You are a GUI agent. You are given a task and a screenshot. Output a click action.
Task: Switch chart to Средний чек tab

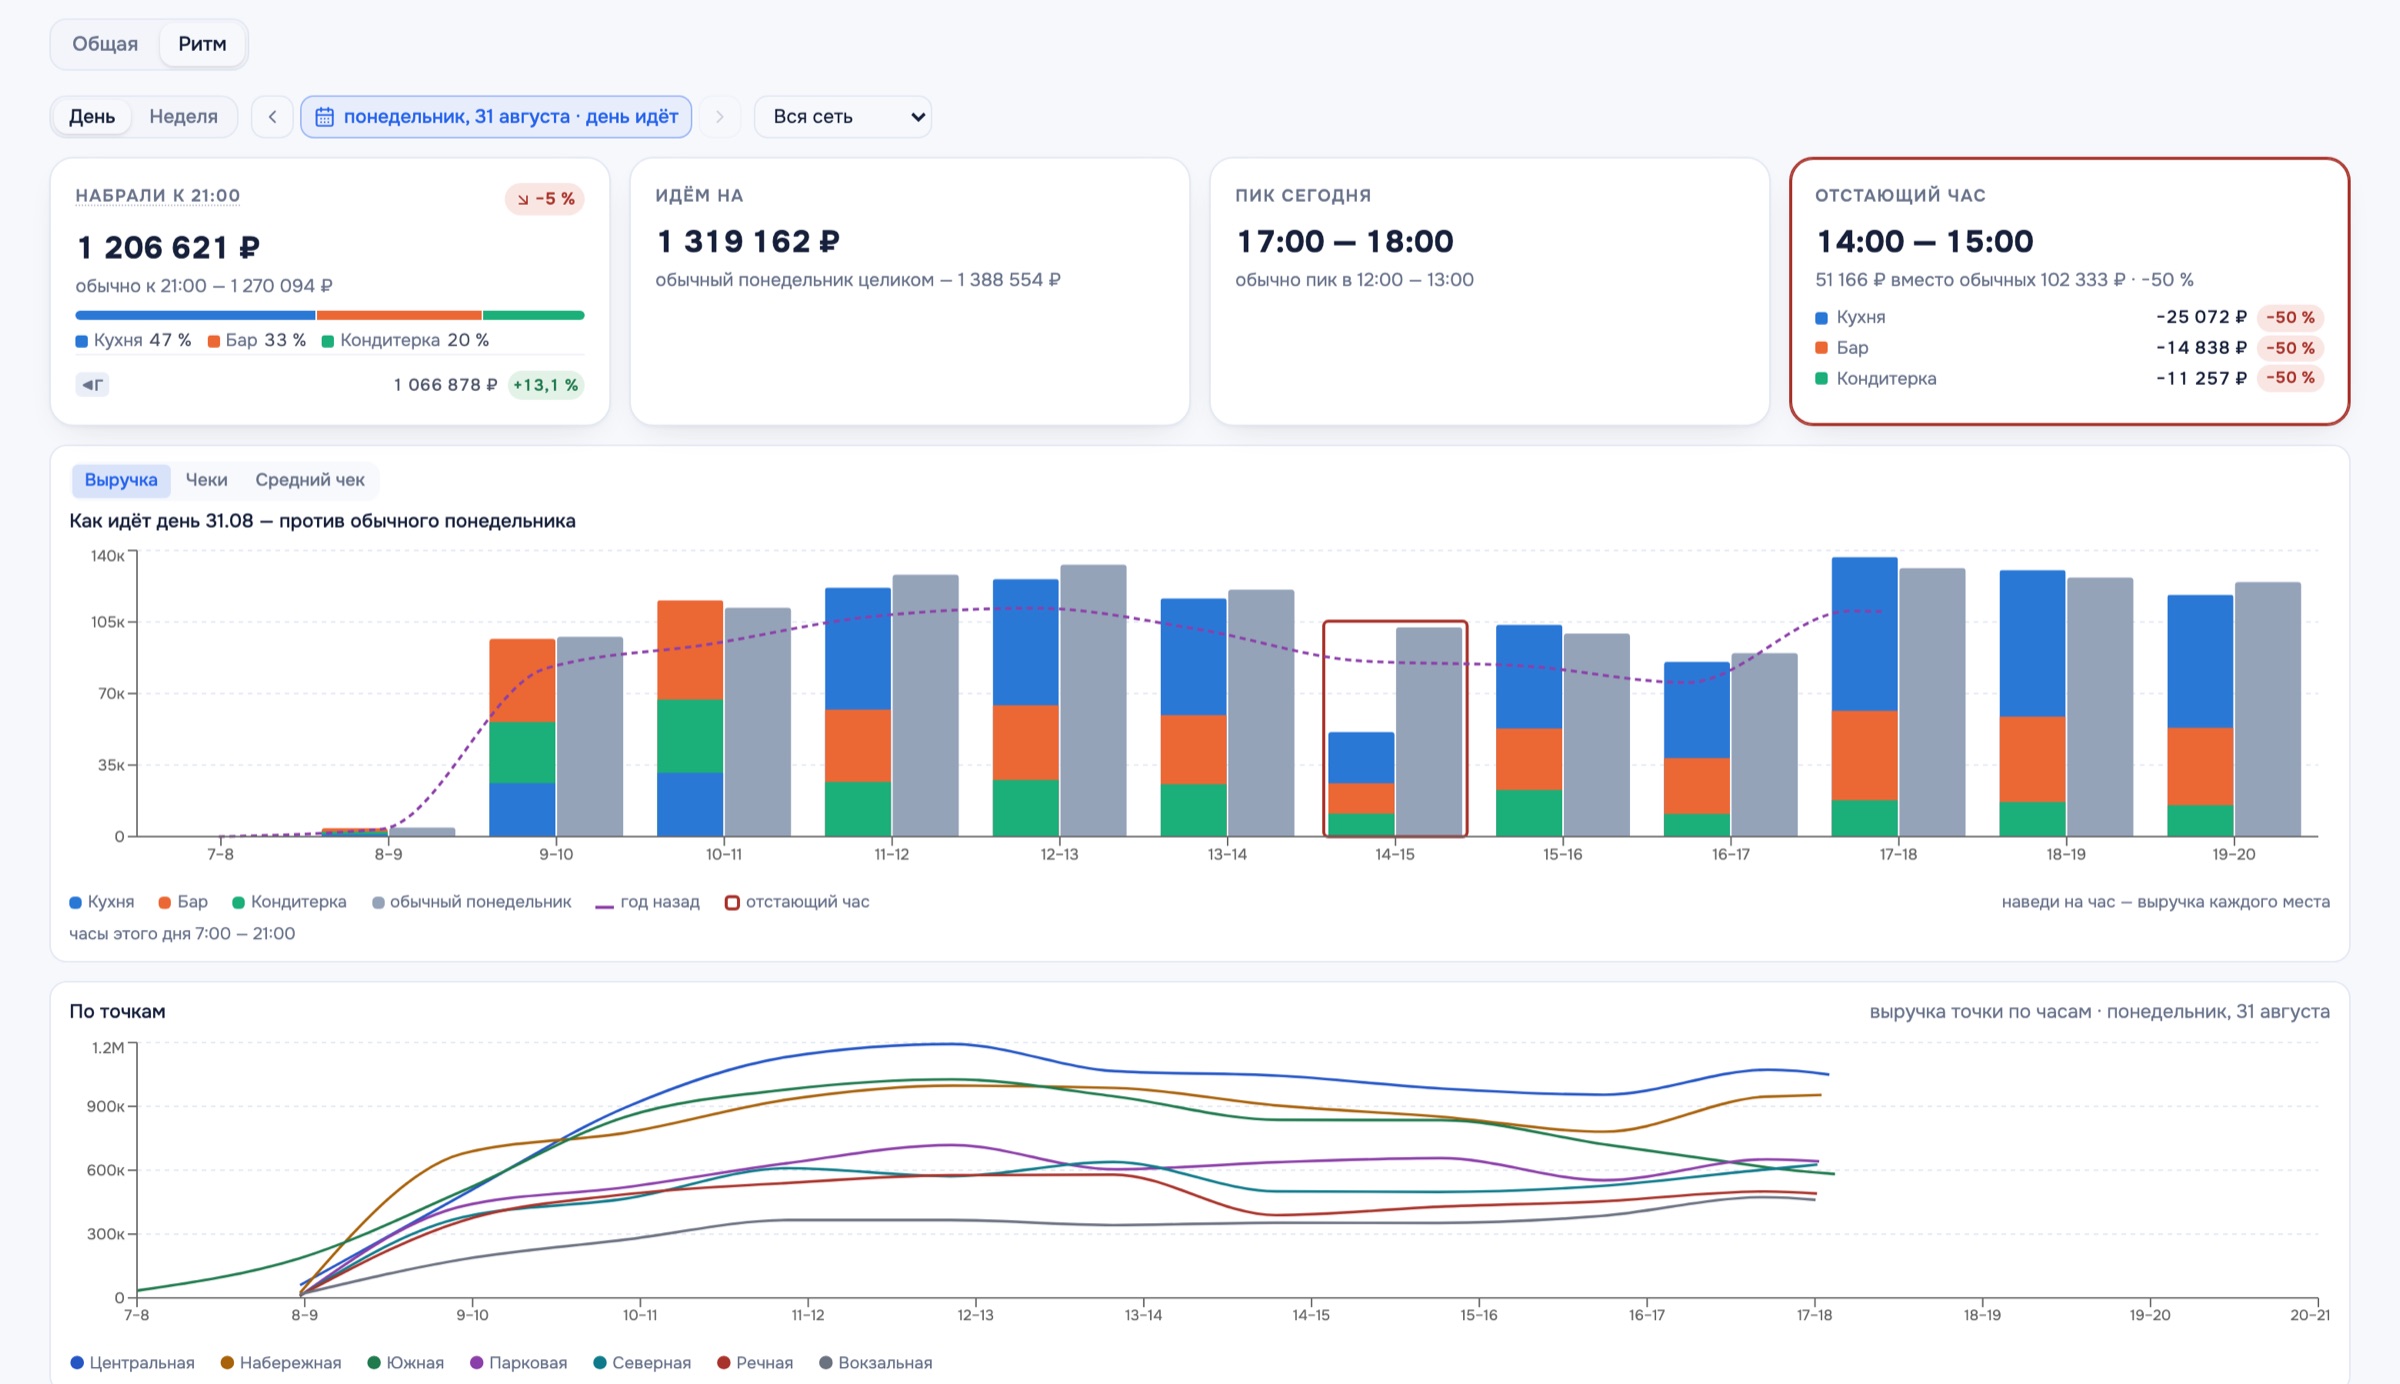coord(310,480)
